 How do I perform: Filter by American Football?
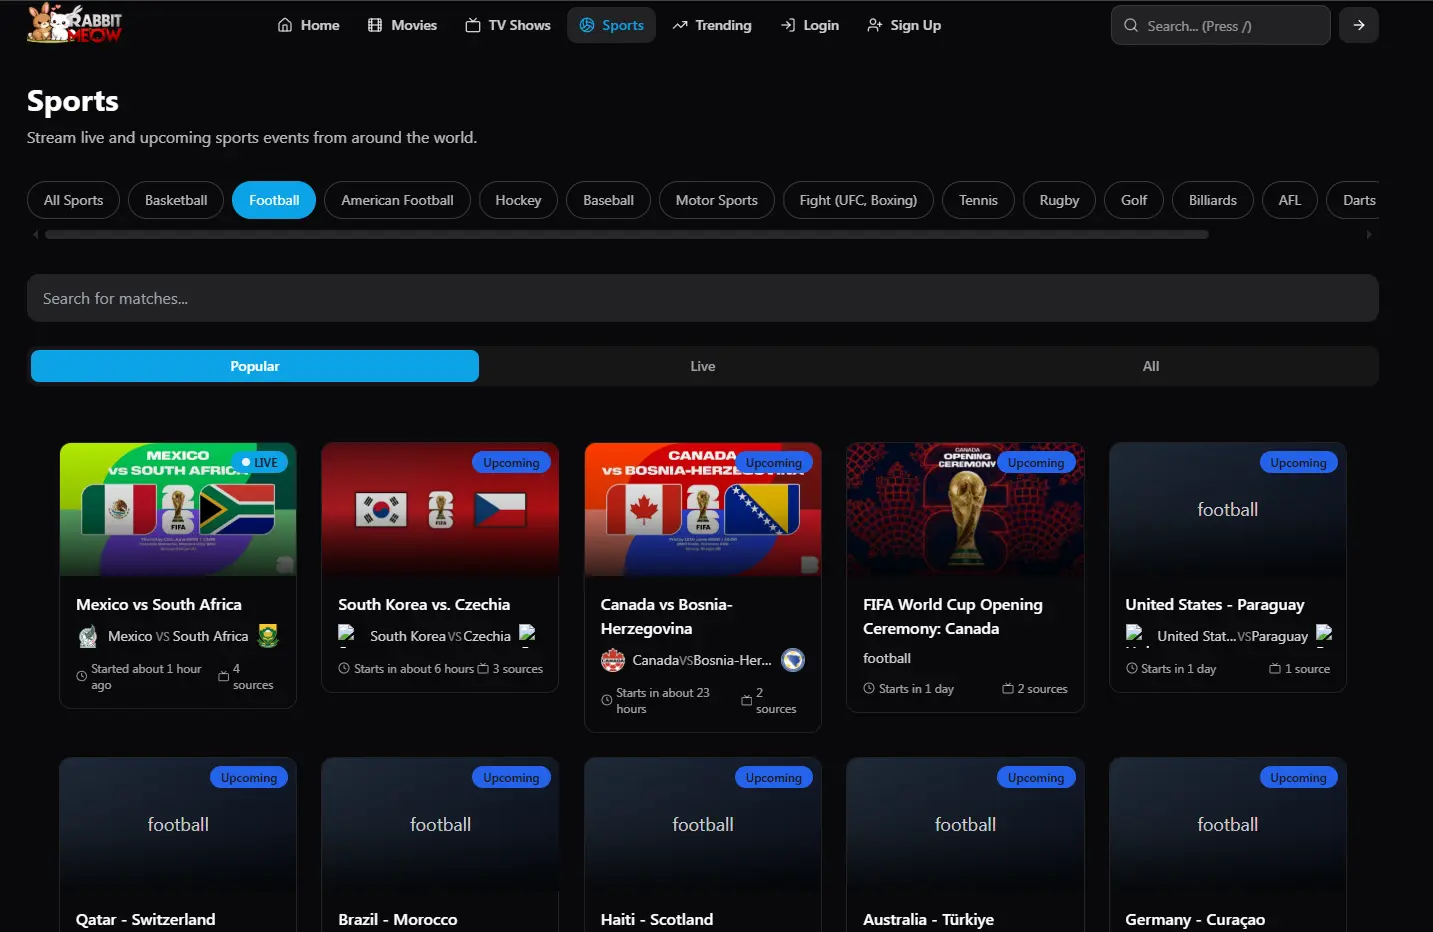[397, 200]
